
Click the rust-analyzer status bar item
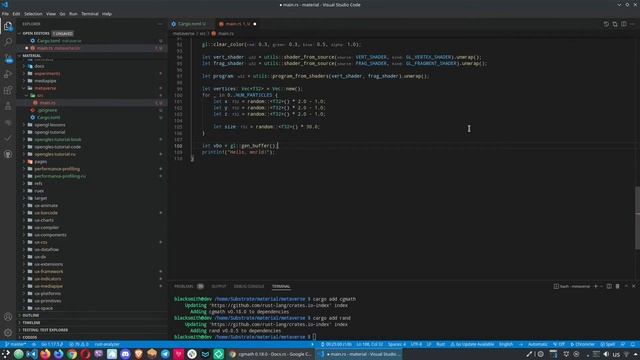pos(107,344)
